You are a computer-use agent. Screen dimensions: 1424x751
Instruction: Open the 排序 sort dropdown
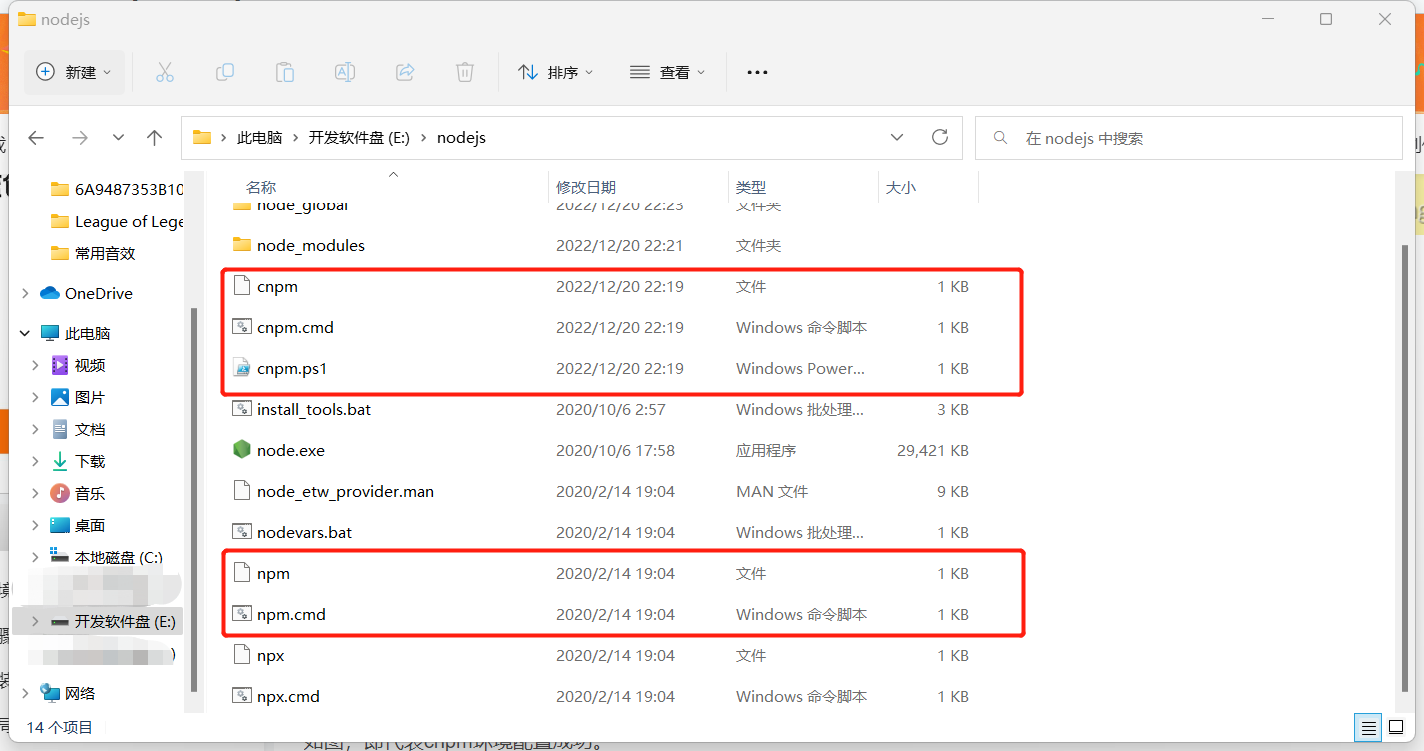(556, 72)
